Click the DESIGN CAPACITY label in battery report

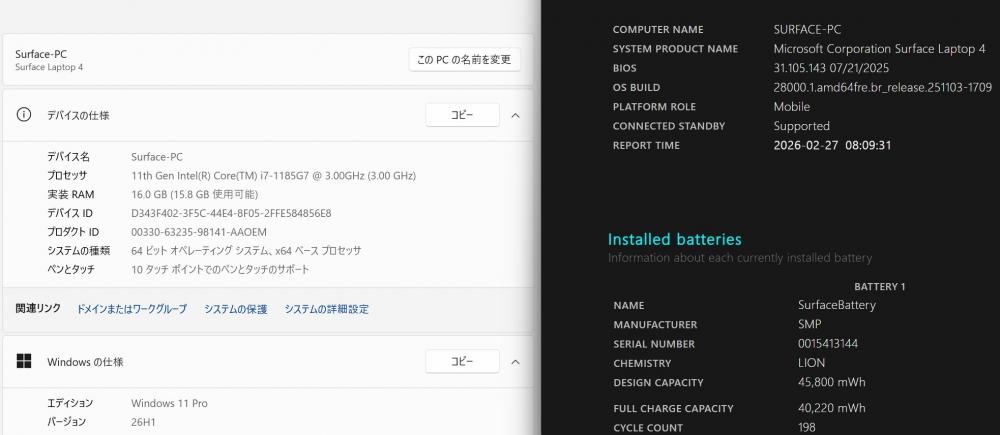(658, 383)
